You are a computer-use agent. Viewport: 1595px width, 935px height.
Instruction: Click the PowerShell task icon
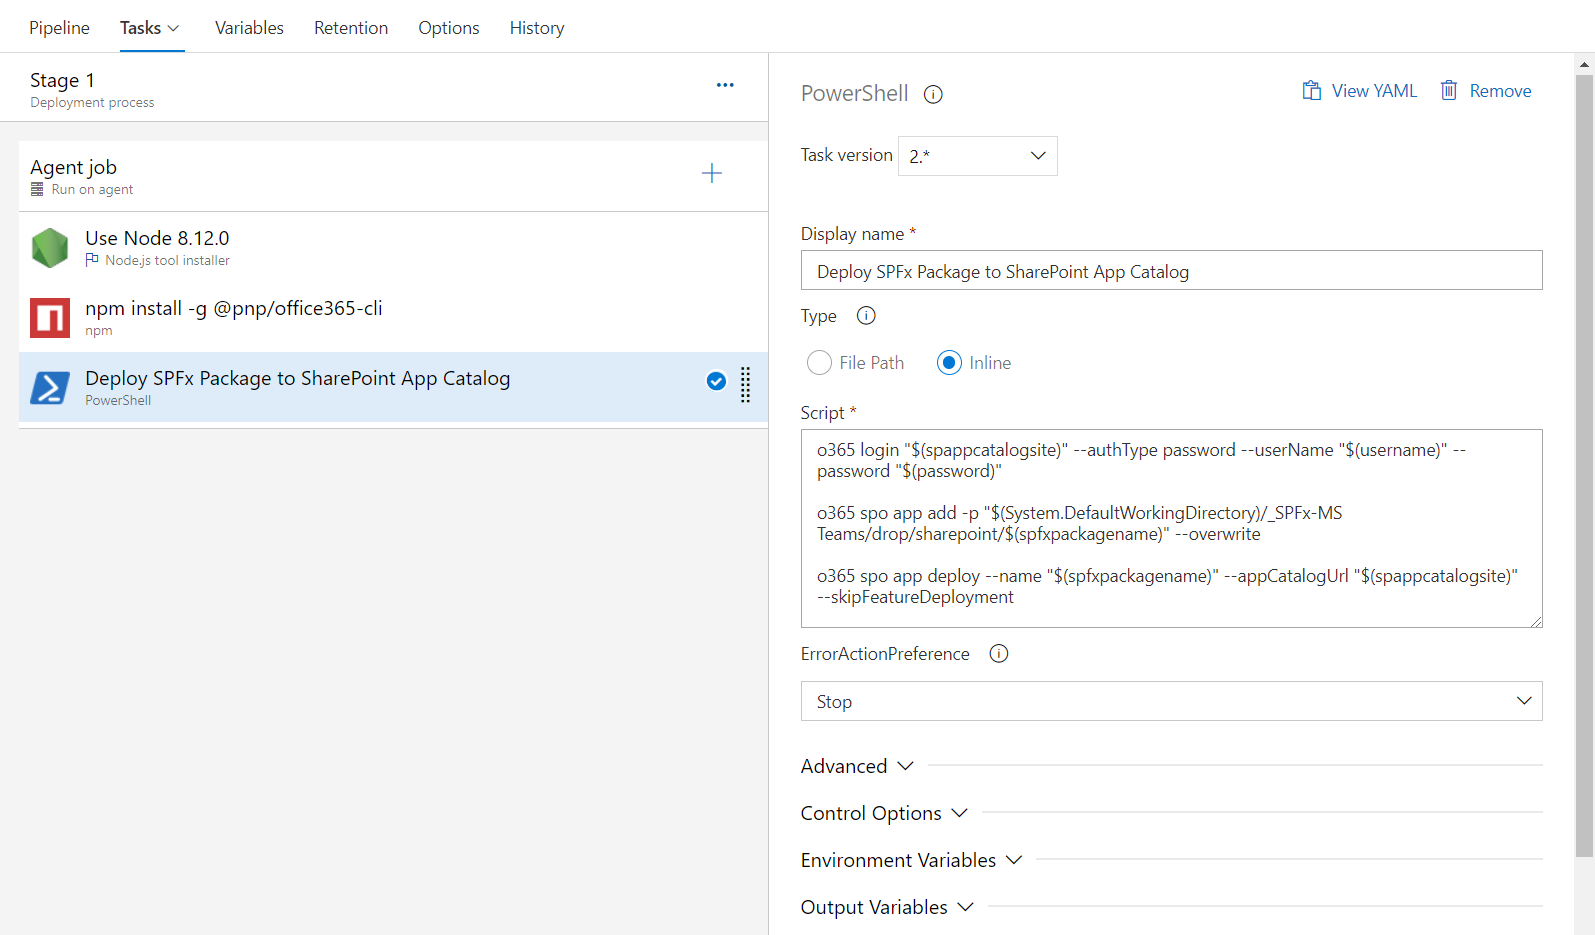pos(50,387)
